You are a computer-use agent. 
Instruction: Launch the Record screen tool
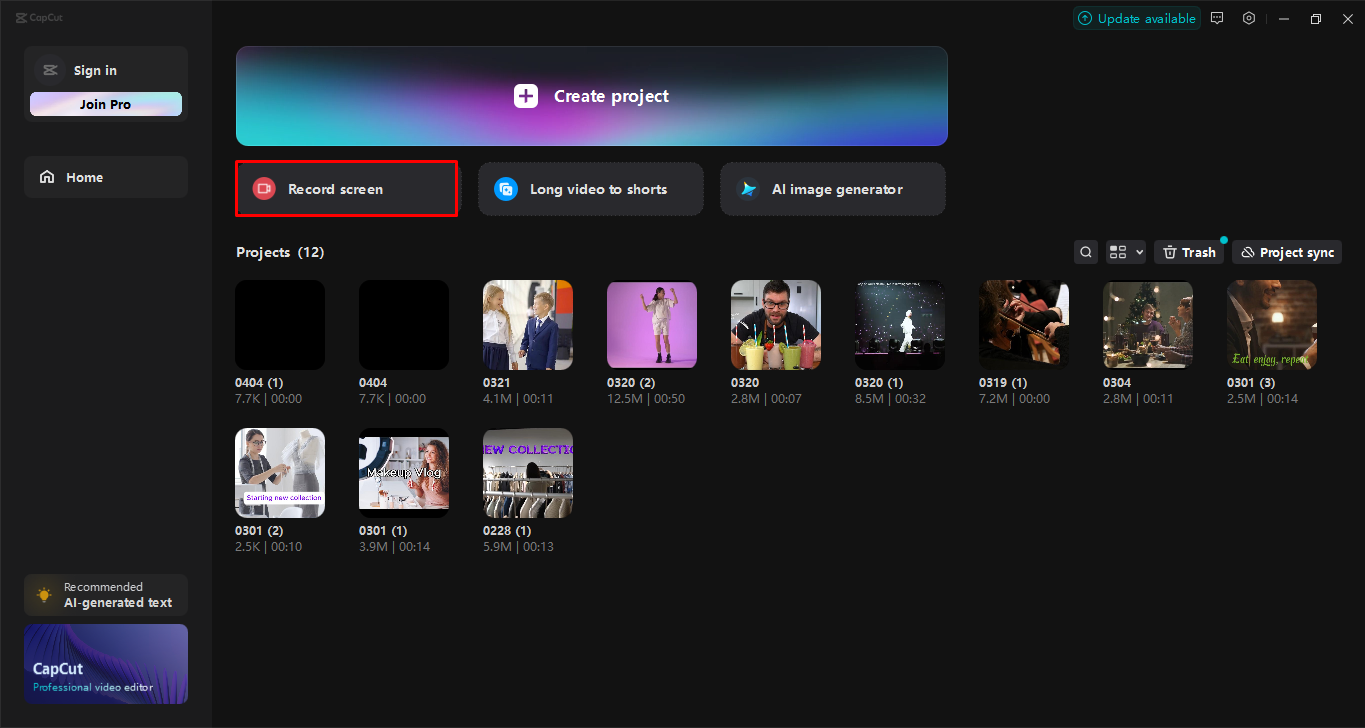[346, 189]
